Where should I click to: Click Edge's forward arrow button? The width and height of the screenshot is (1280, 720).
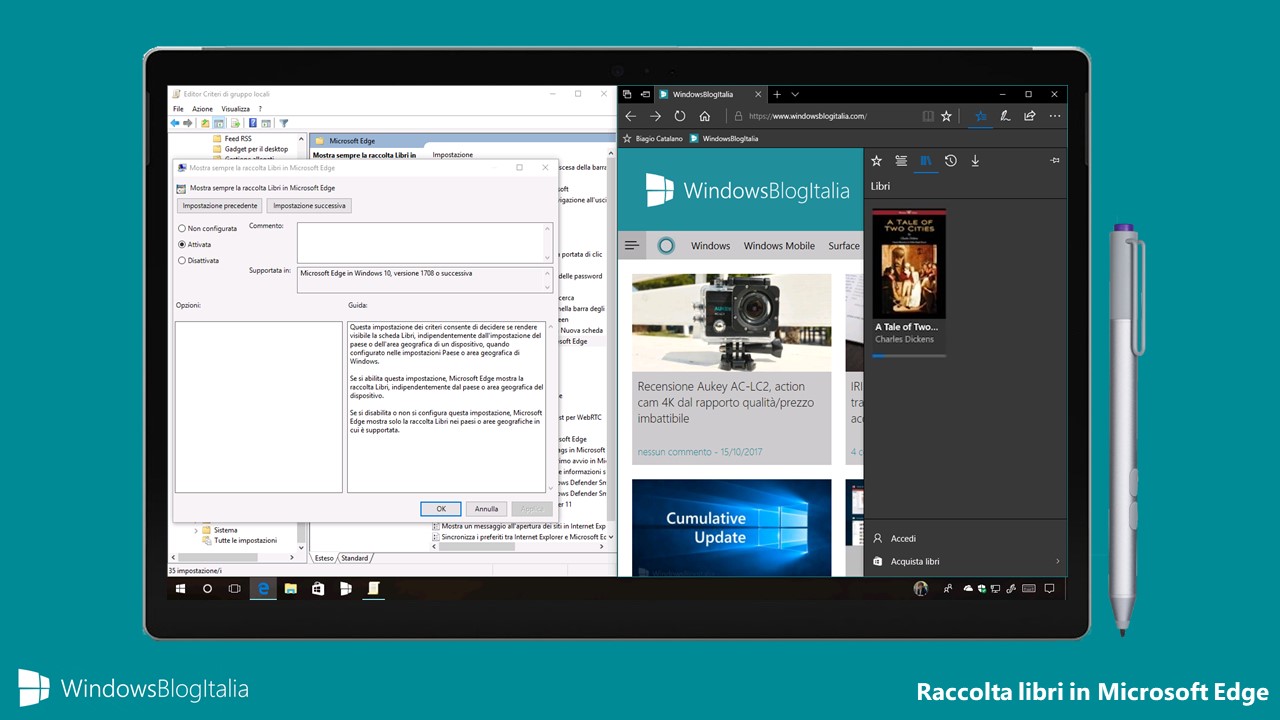655,116
